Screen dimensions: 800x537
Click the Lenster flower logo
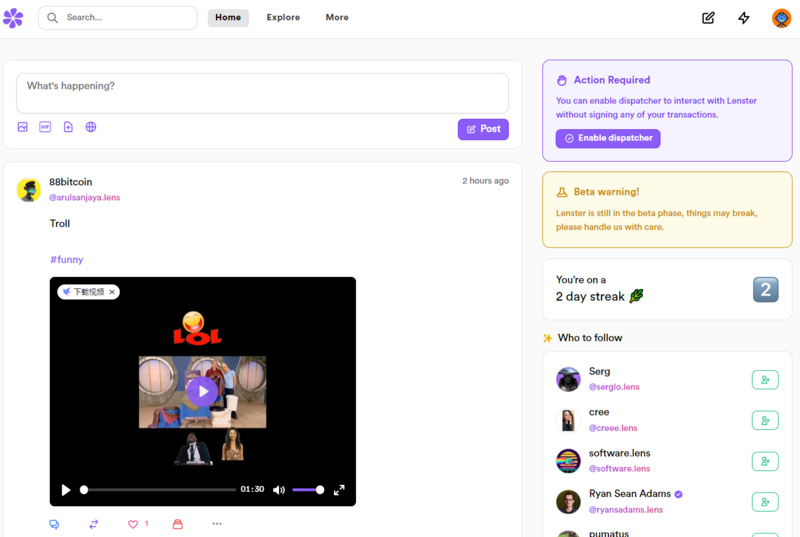(x=13, y=18)
